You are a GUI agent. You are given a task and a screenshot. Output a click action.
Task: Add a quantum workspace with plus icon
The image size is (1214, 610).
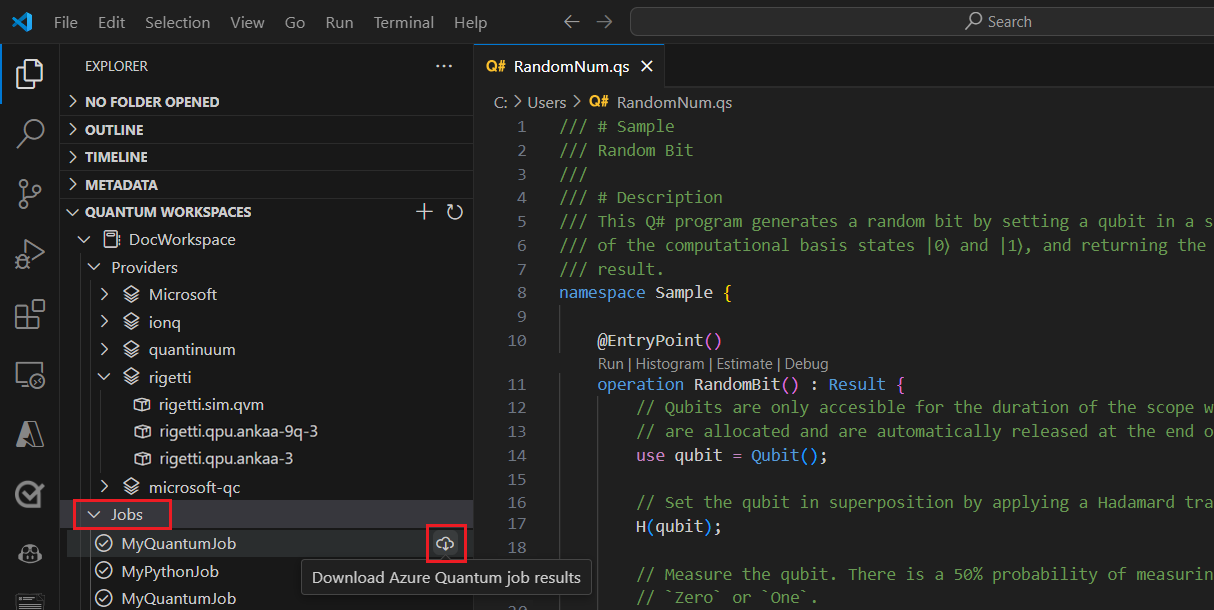[424, 212]
